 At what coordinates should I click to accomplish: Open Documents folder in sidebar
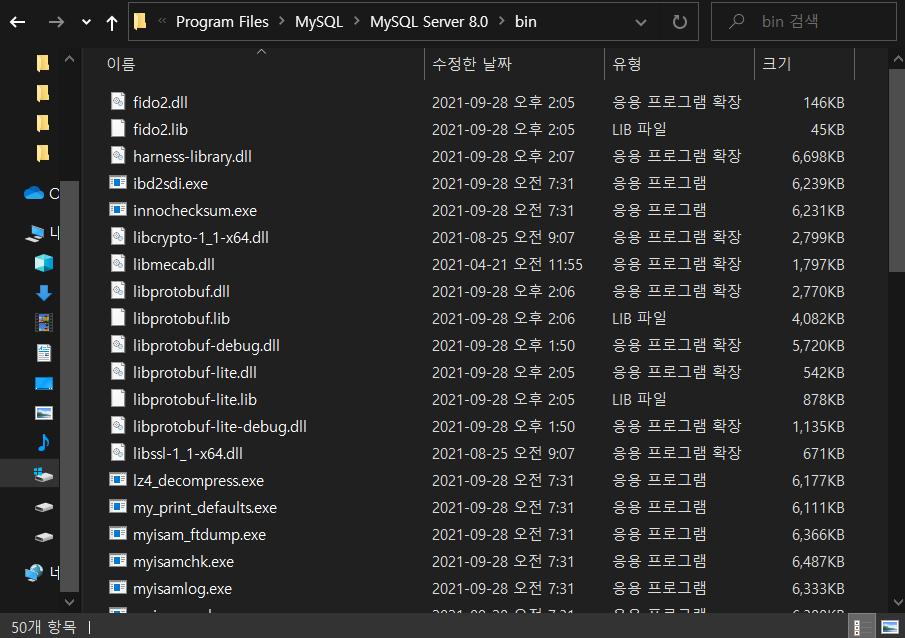point(44,352)
